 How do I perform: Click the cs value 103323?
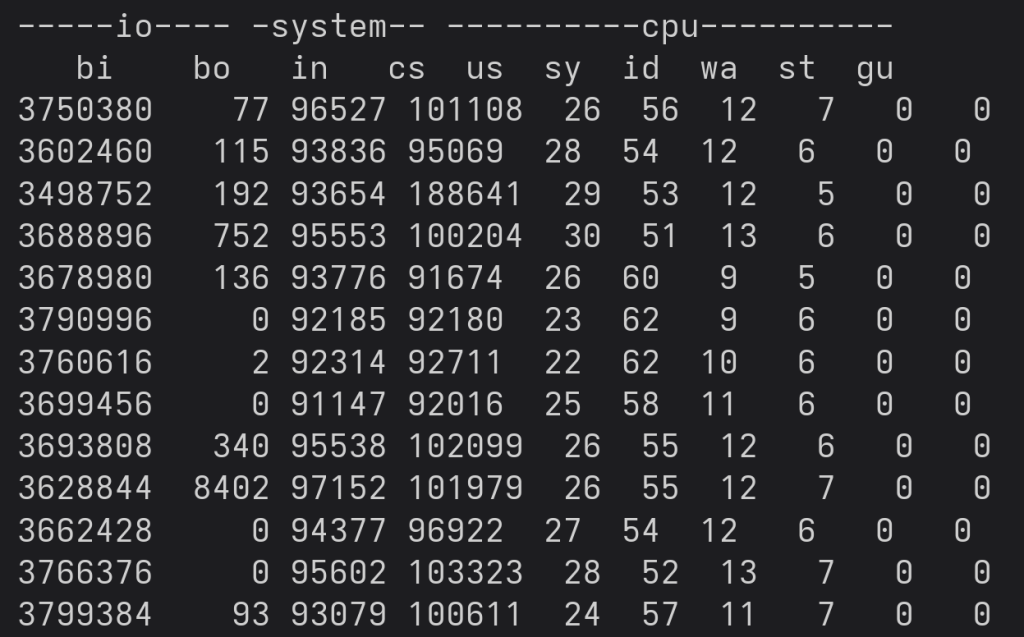click(x=465, y=572)
